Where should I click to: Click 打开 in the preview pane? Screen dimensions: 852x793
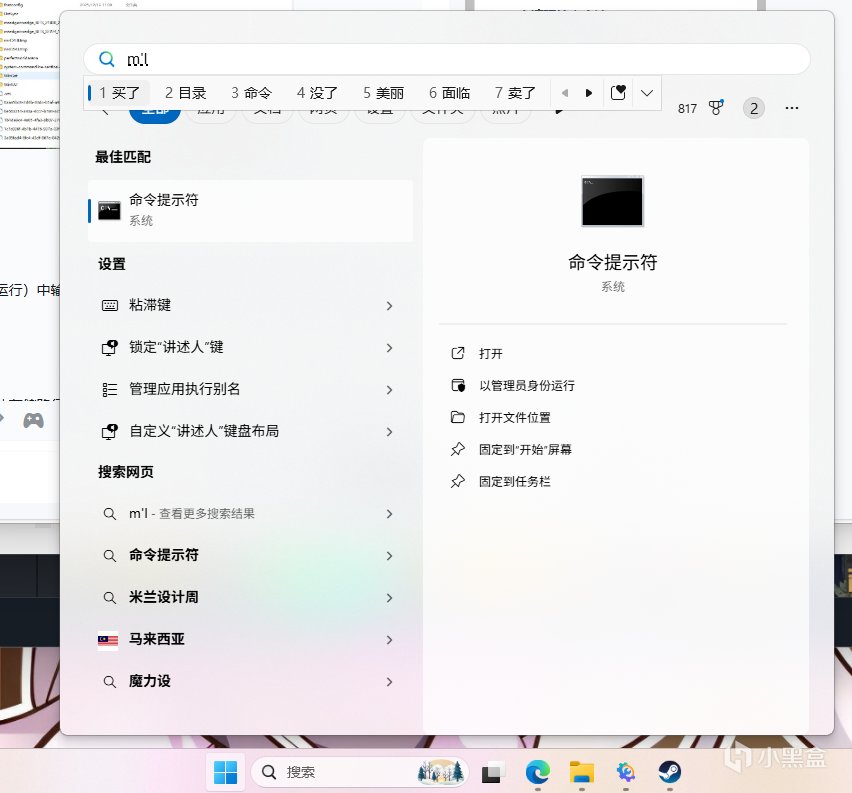click(491, 354)
